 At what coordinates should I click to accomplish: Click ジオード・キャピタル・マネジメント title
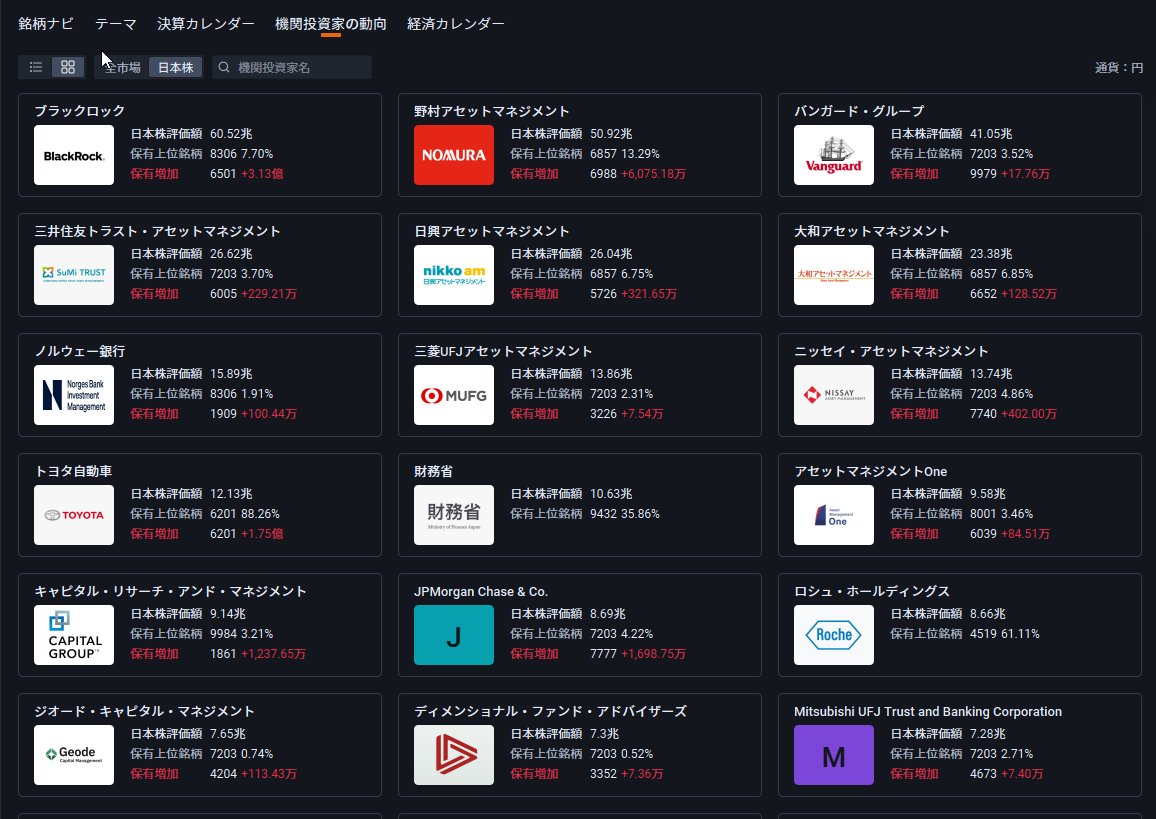tap(144, 711)
